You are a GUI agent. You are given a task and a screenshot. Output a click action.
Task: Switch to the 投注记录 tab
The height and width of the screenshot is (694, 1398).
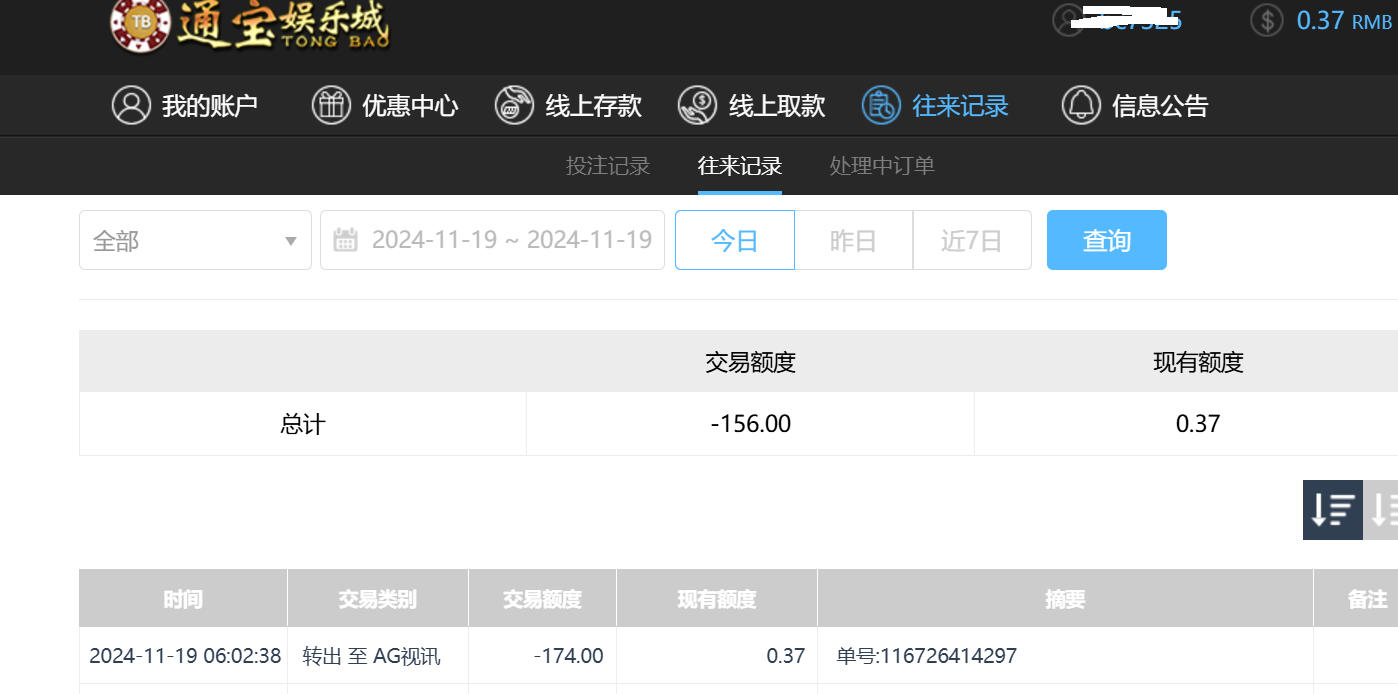click(x=607, y=166)
